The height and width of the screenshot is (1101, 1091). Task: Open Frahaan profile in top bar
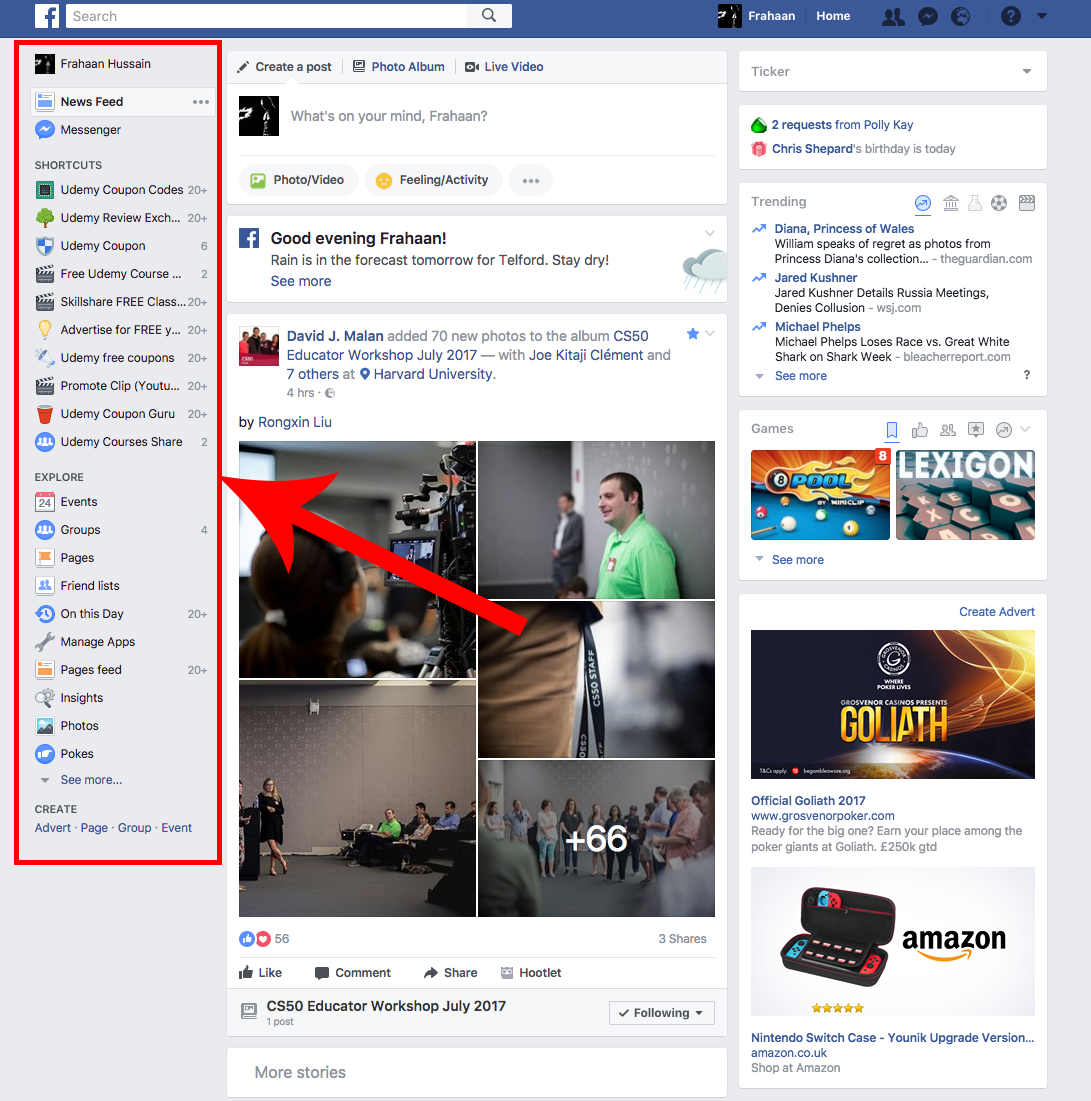point(757,16)
